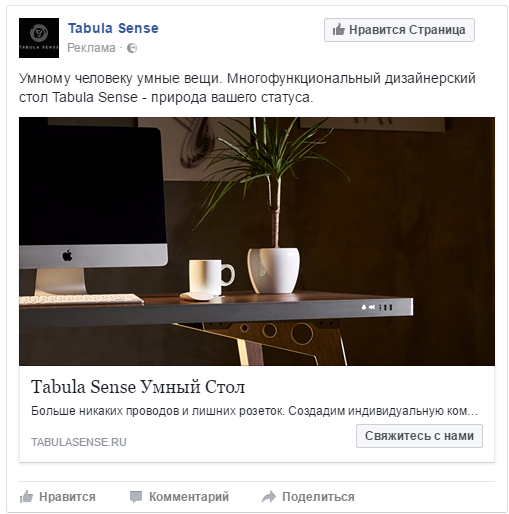Click the white coffee mug in the photo
Viewport: 509px width, 514px height.
point(211,277)
